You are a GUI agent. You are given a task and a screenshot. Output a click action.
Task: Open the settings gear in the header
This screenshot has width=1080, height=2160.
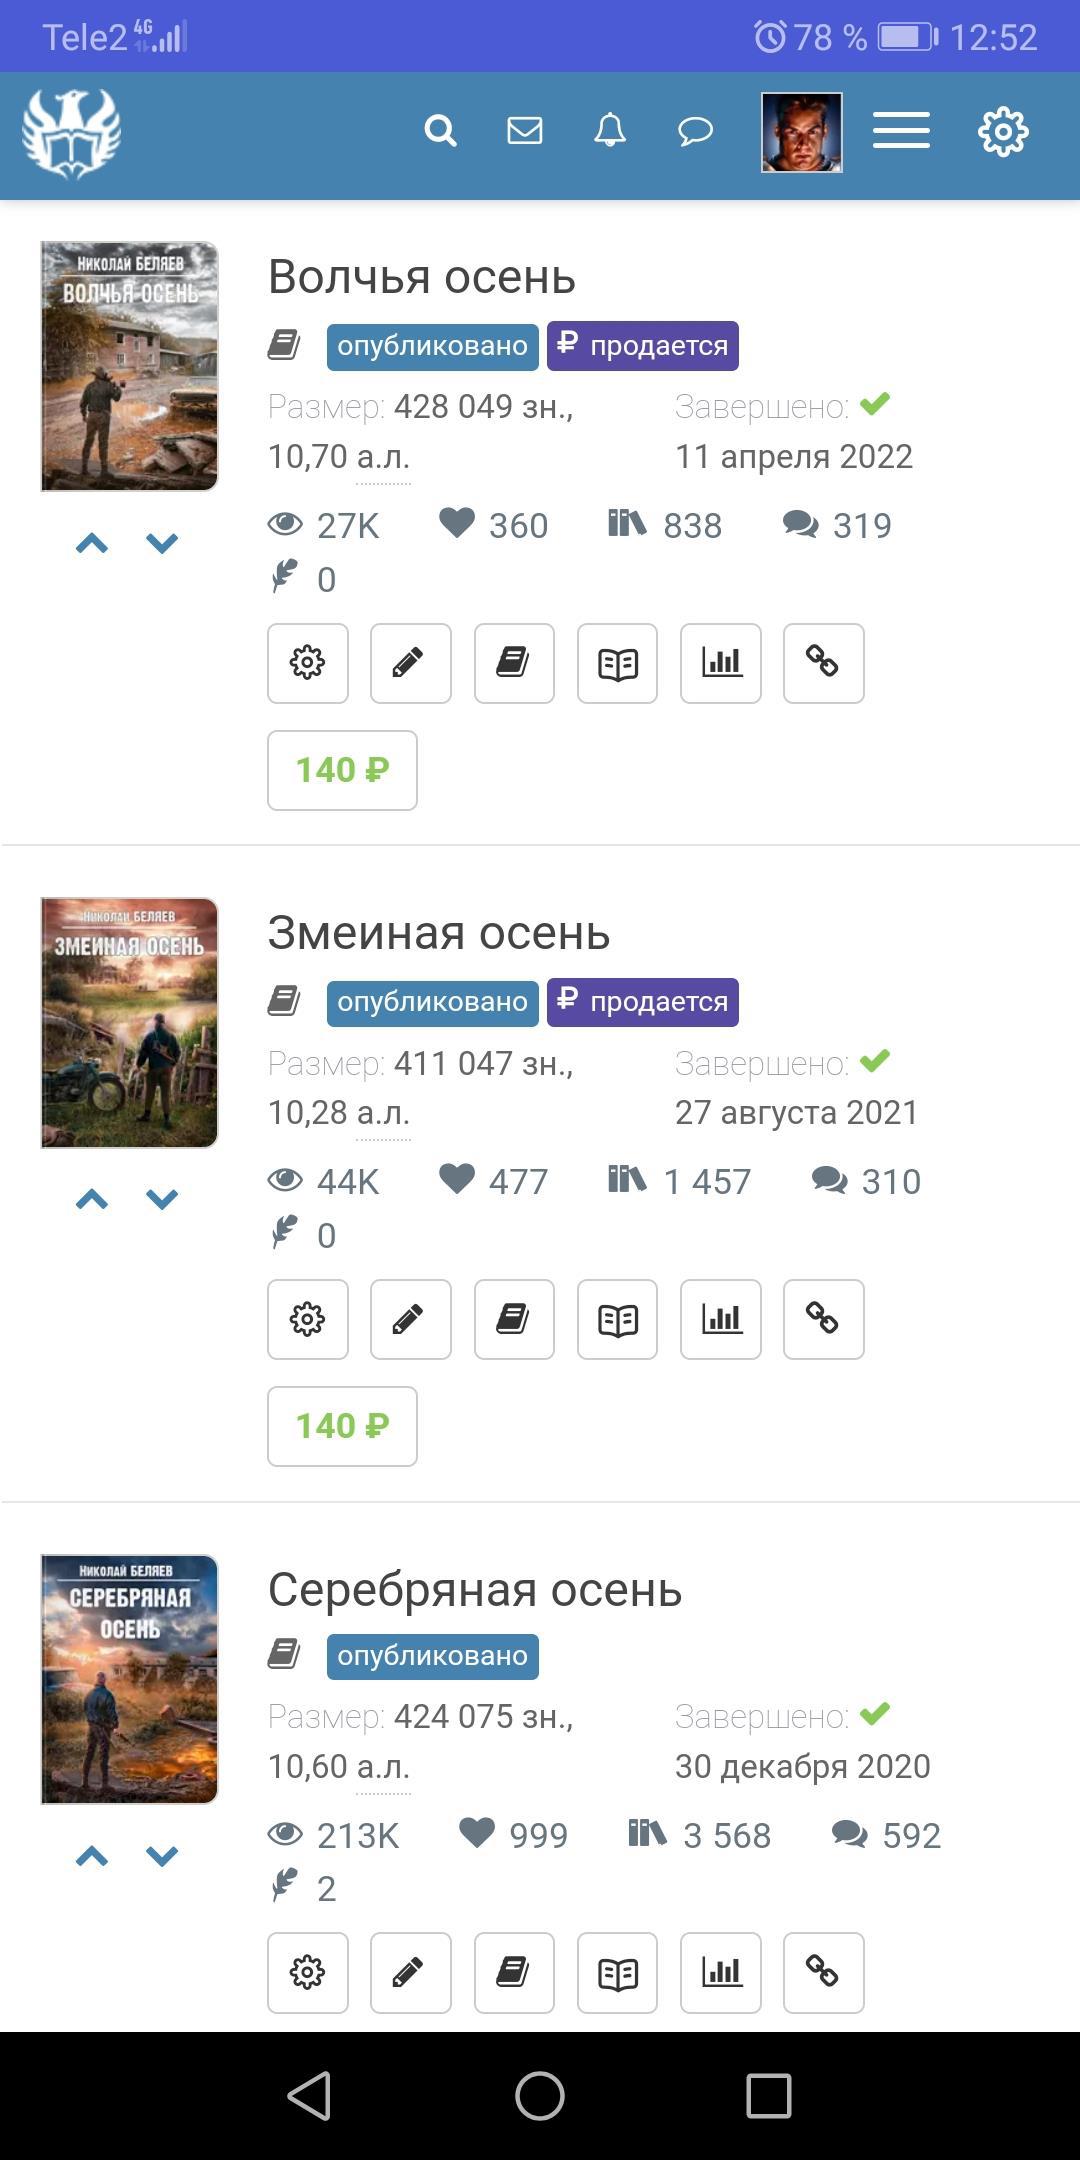[1003, 131]
